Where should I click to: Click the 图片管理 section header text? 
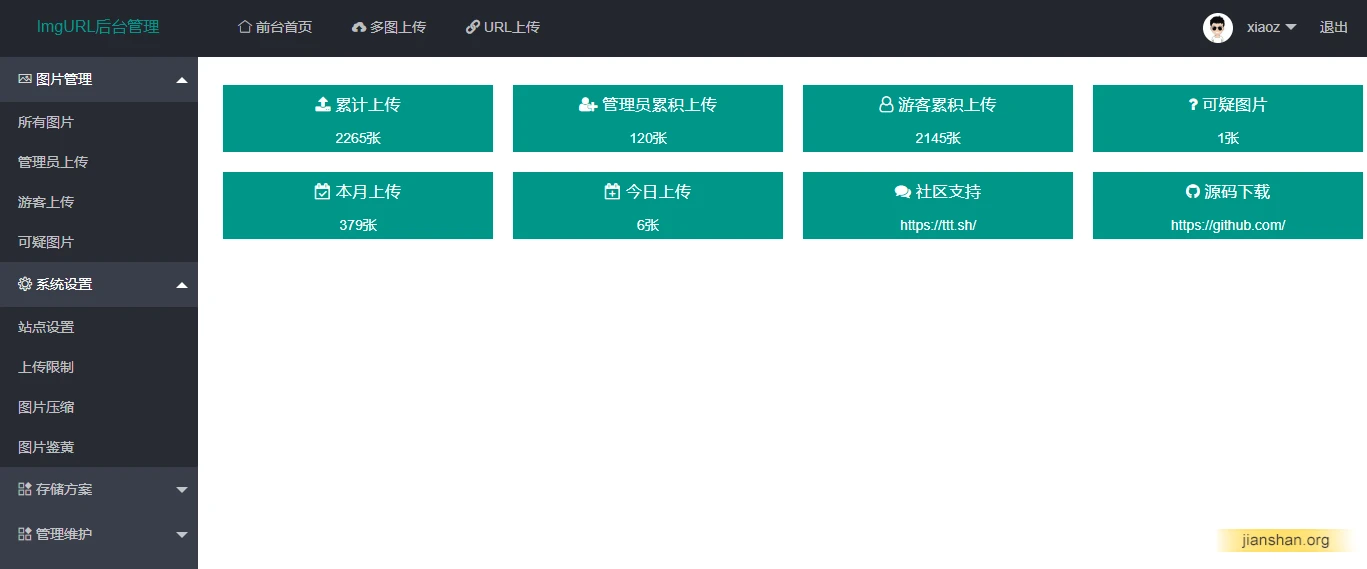(x=64, y=79)
